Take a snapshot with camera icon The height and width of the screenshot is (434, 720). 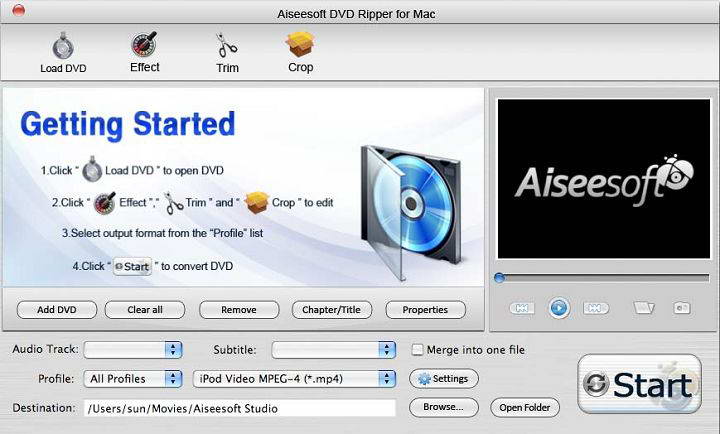(681, 308)
